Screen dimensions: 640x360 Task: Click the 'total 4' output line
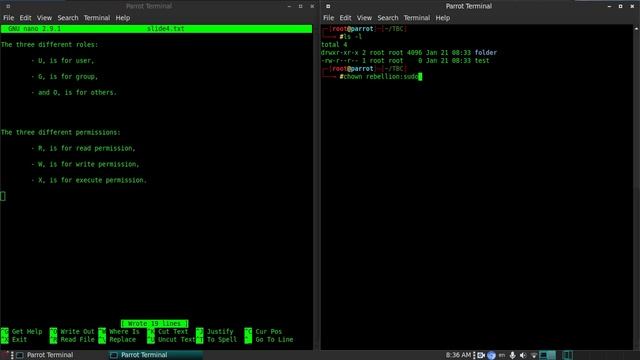point(334,44)
